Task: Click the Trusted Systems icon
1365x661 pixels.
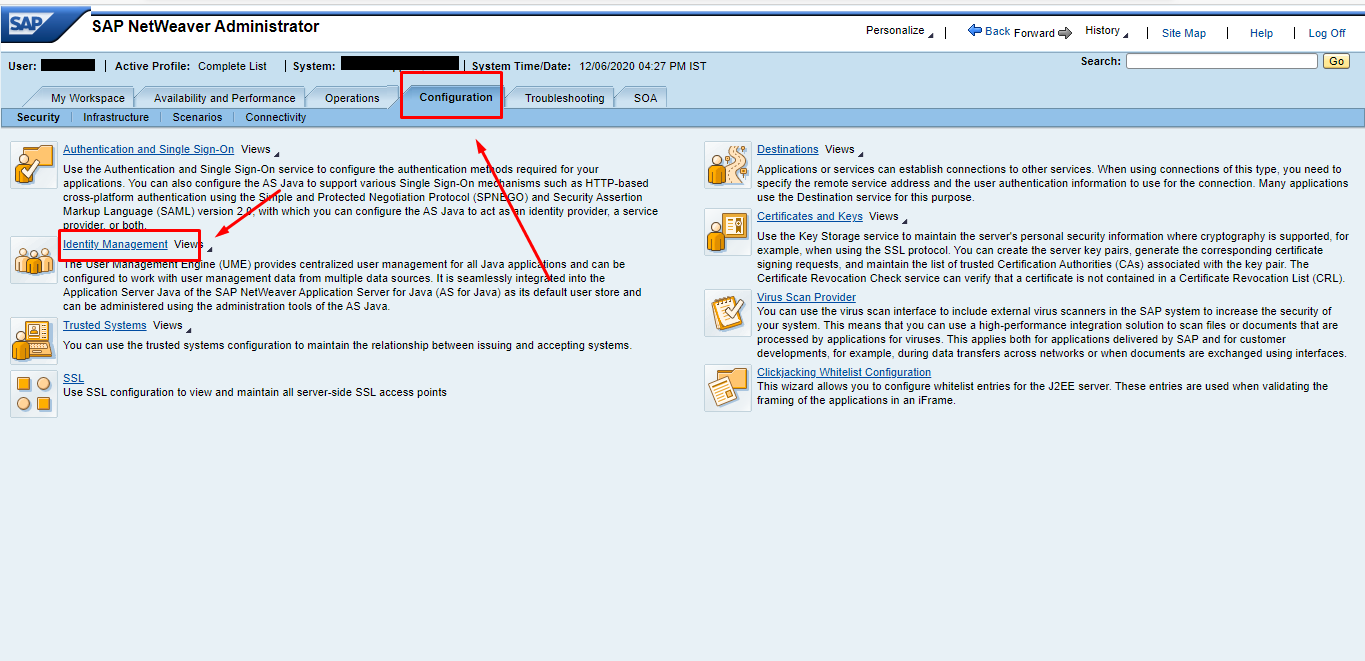Action: [x=33, y=341]
